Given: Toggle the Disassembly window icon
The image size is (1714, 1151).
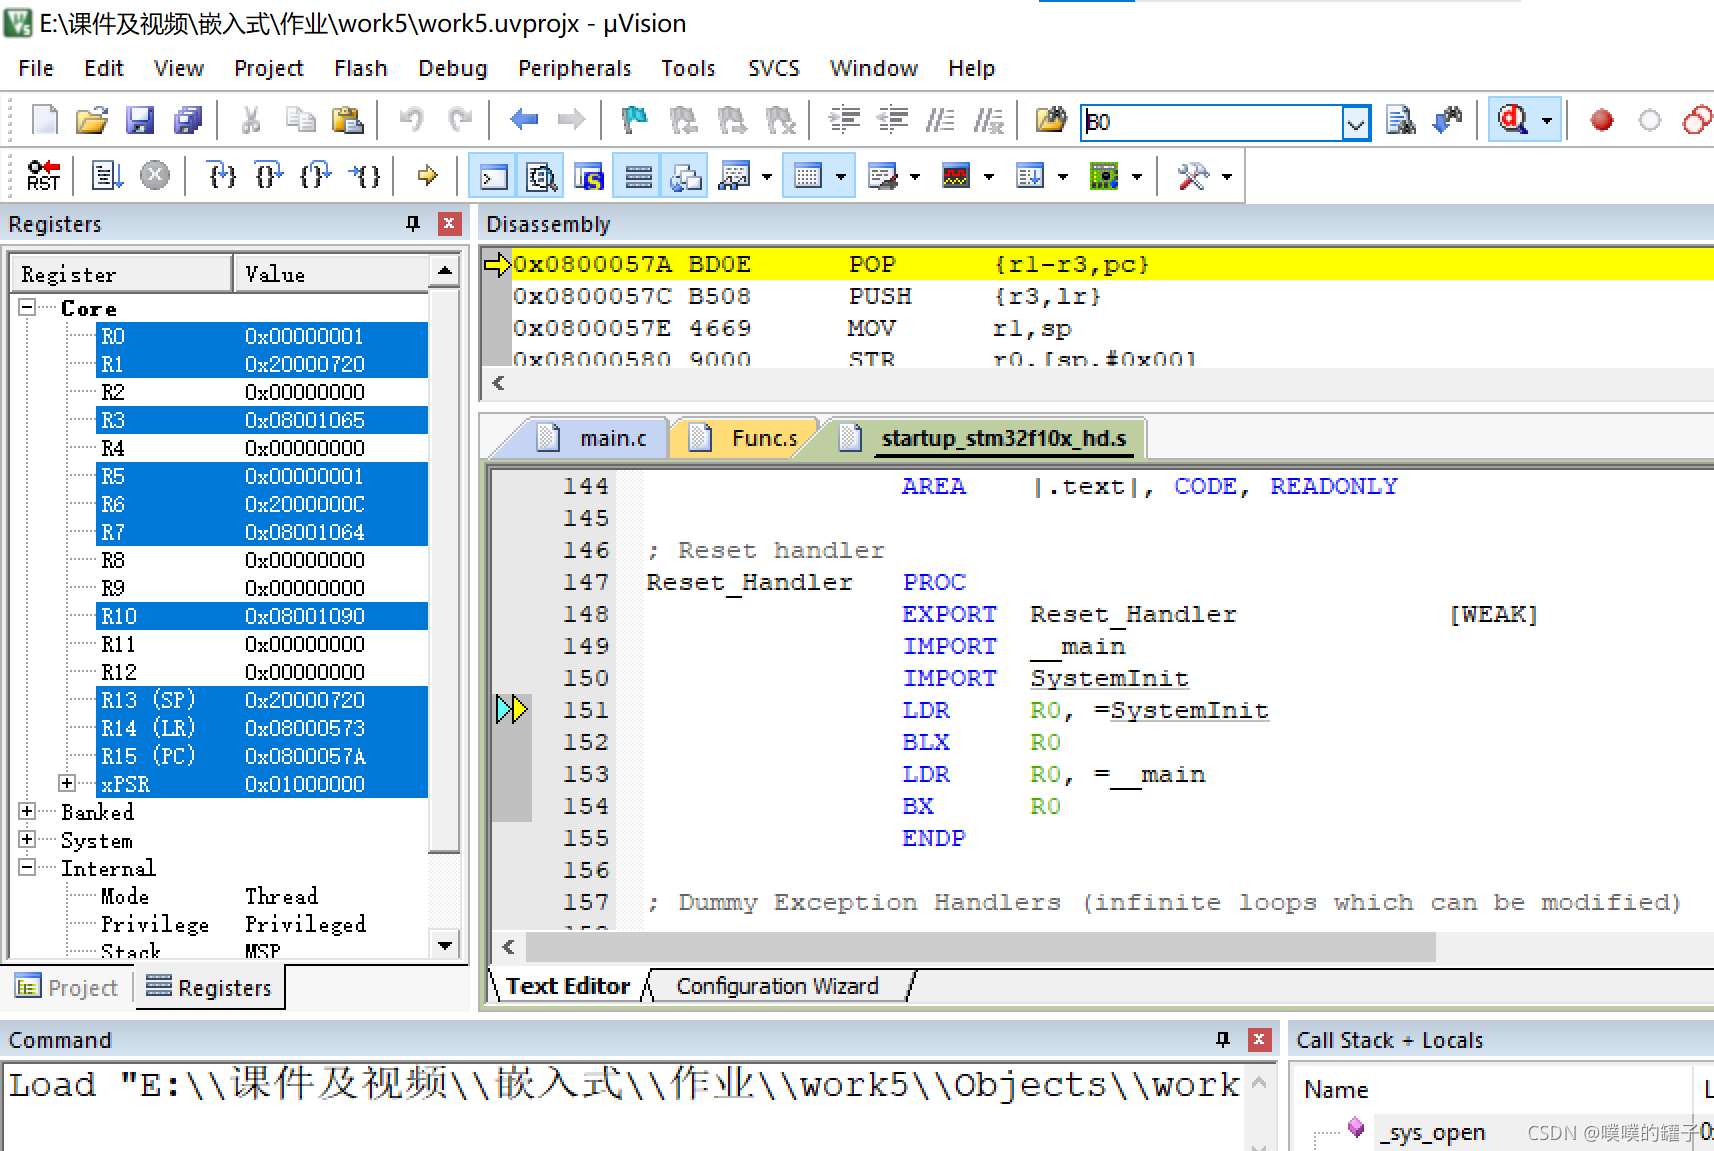Looking at the screenshot, I should 541,177.
